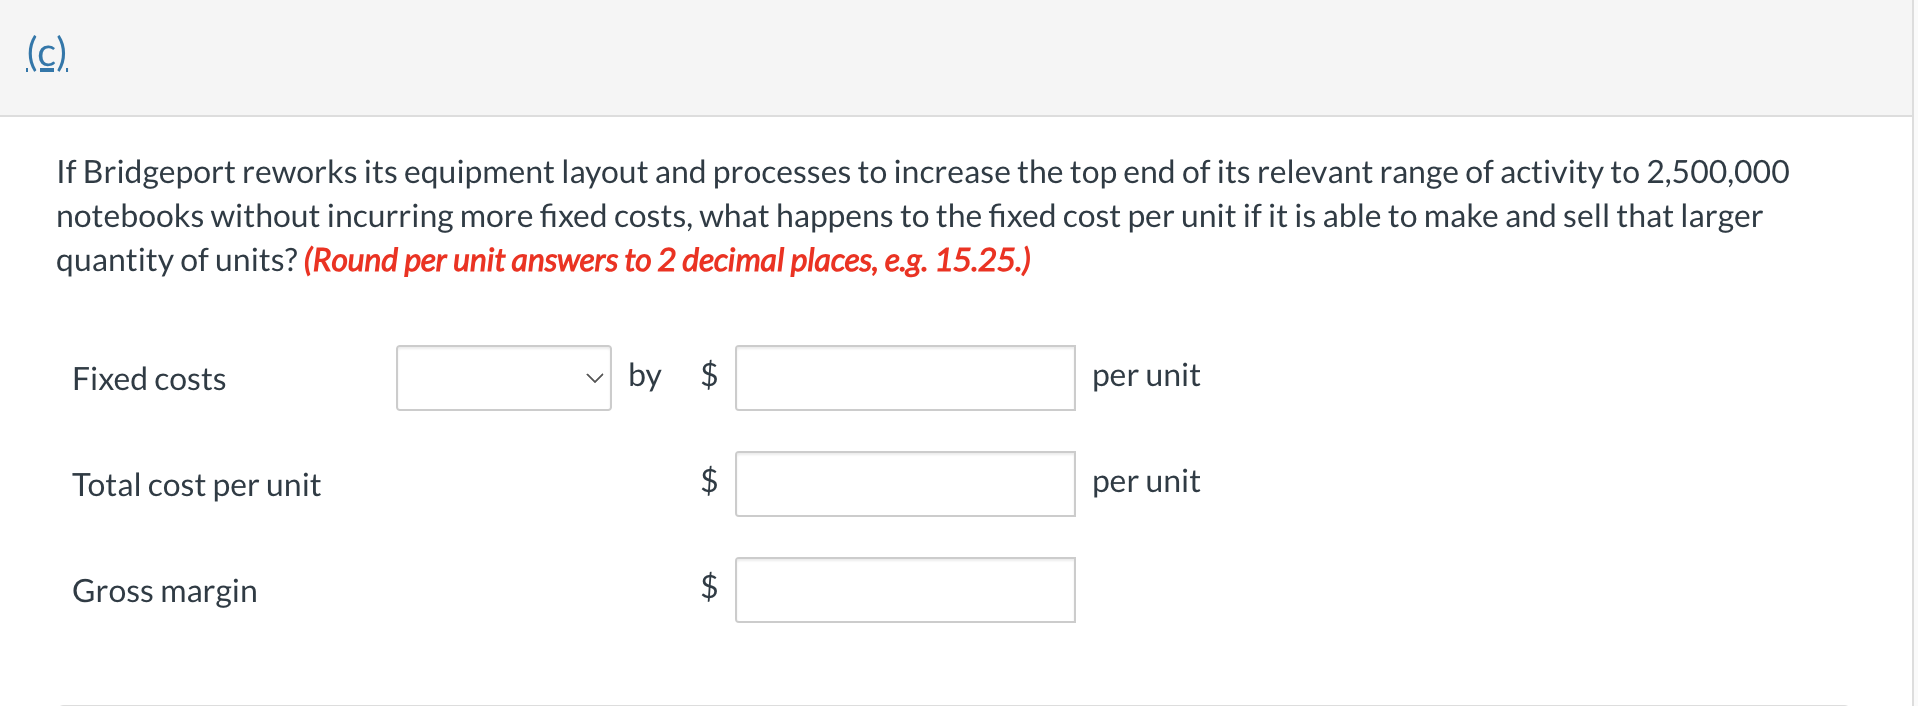1918x706 pixels.
Task: Click the Gross margin label text
Action: [x=164, y=591]
